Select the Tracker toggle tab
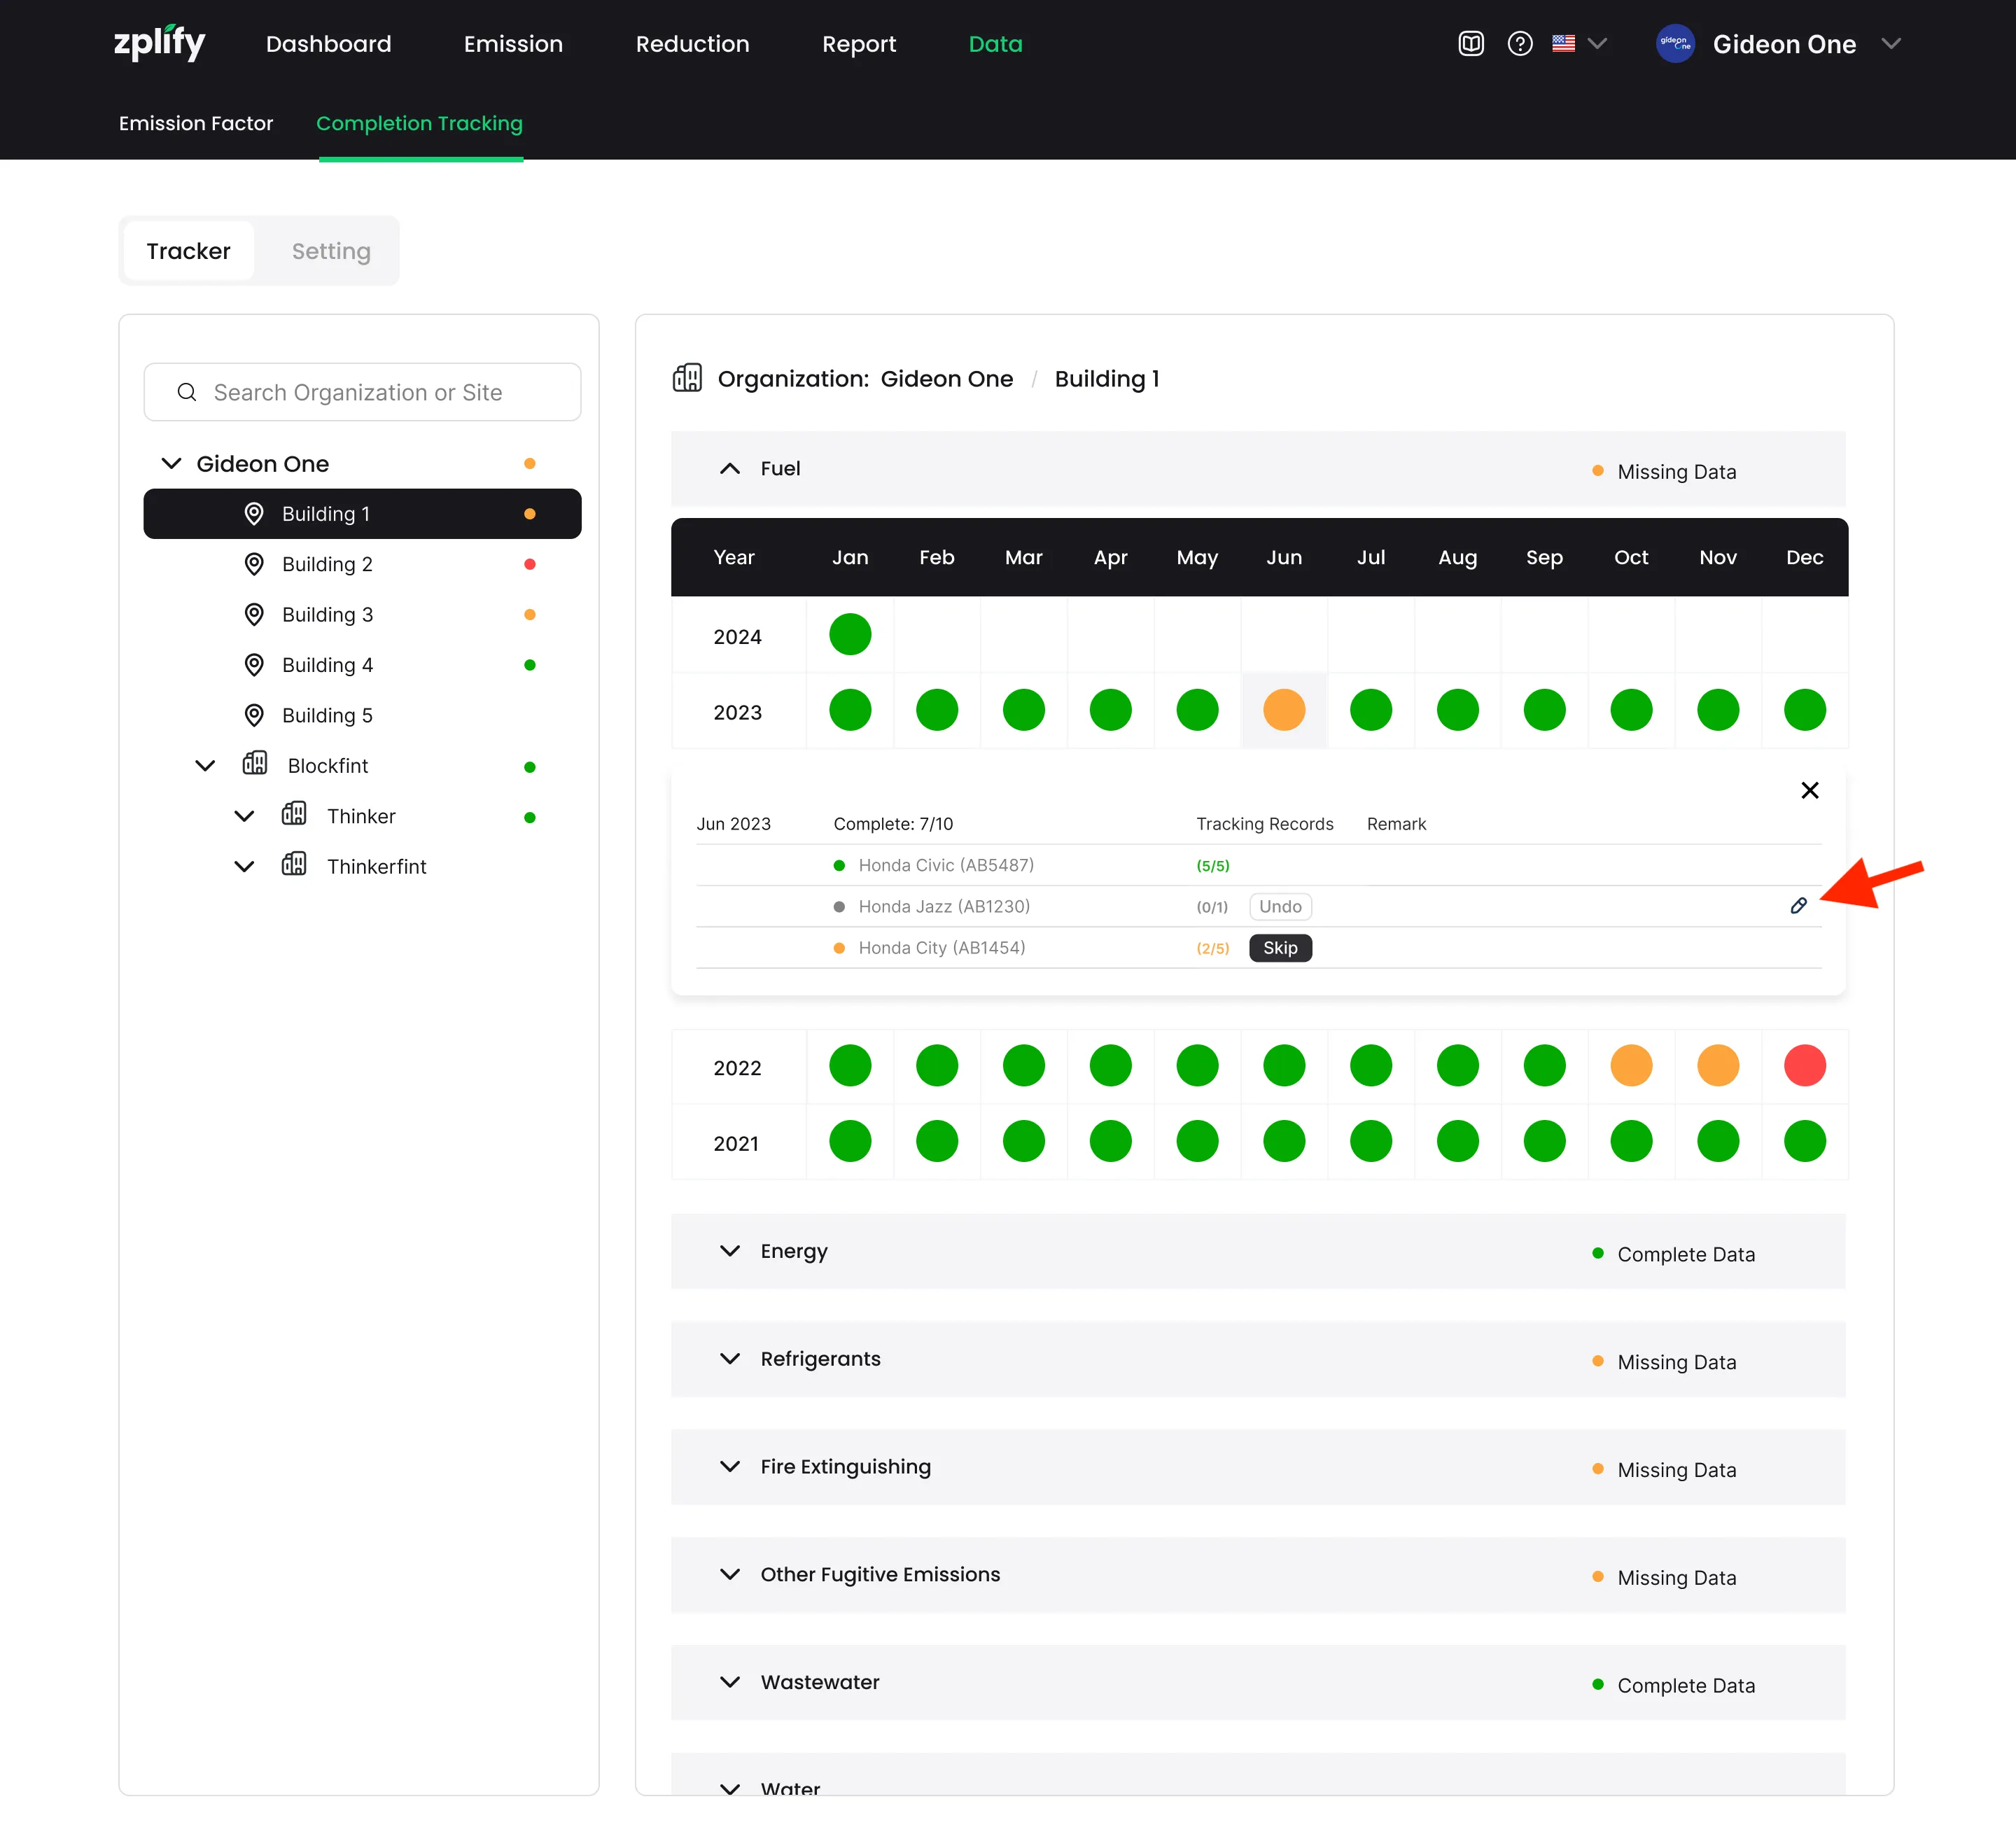2016x1841 pixels. [188, 251]
